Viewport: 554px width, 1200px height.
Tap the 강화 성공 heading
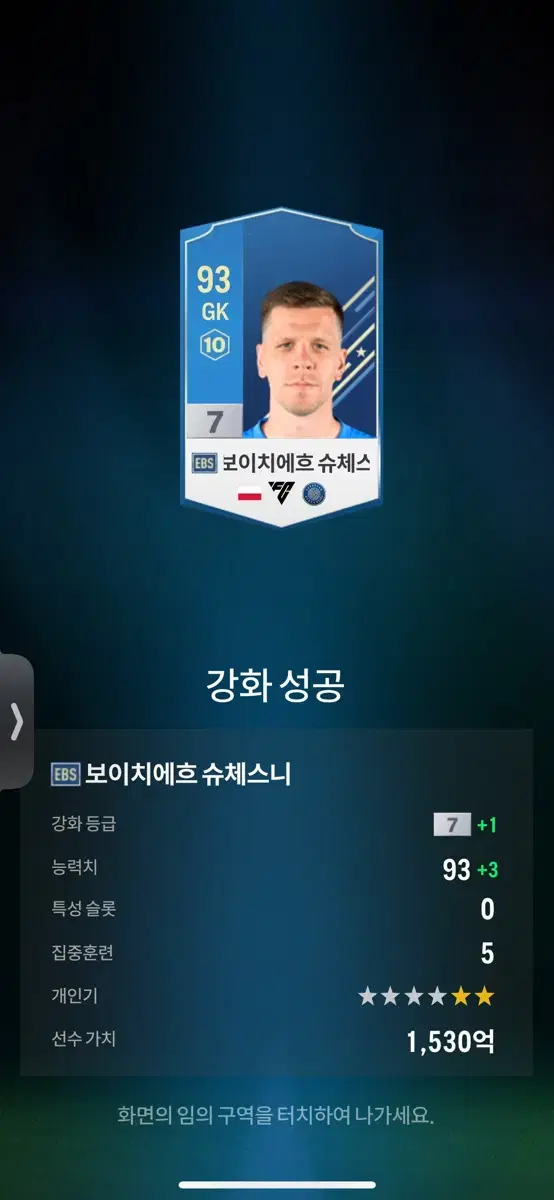point(275,686)
